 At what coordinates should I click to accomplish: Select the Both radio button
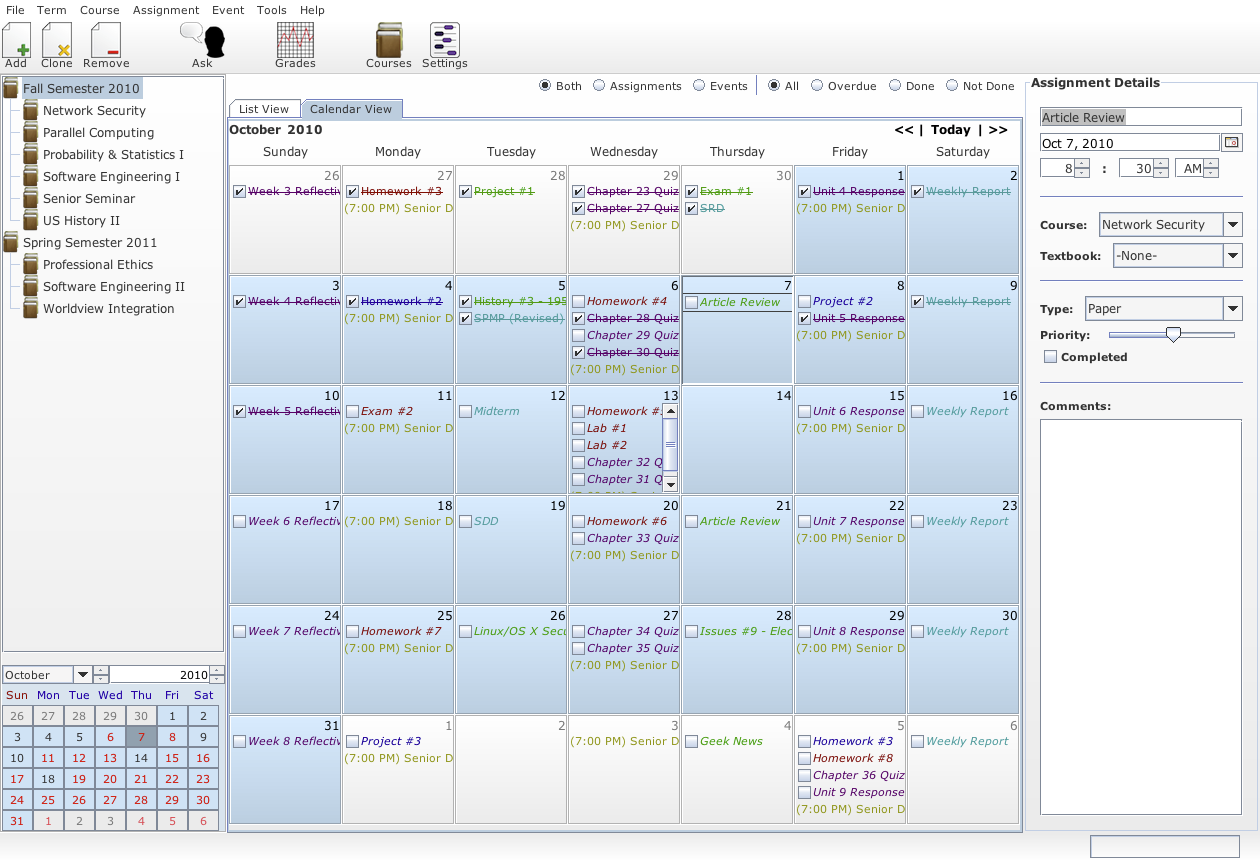point(545,86)
